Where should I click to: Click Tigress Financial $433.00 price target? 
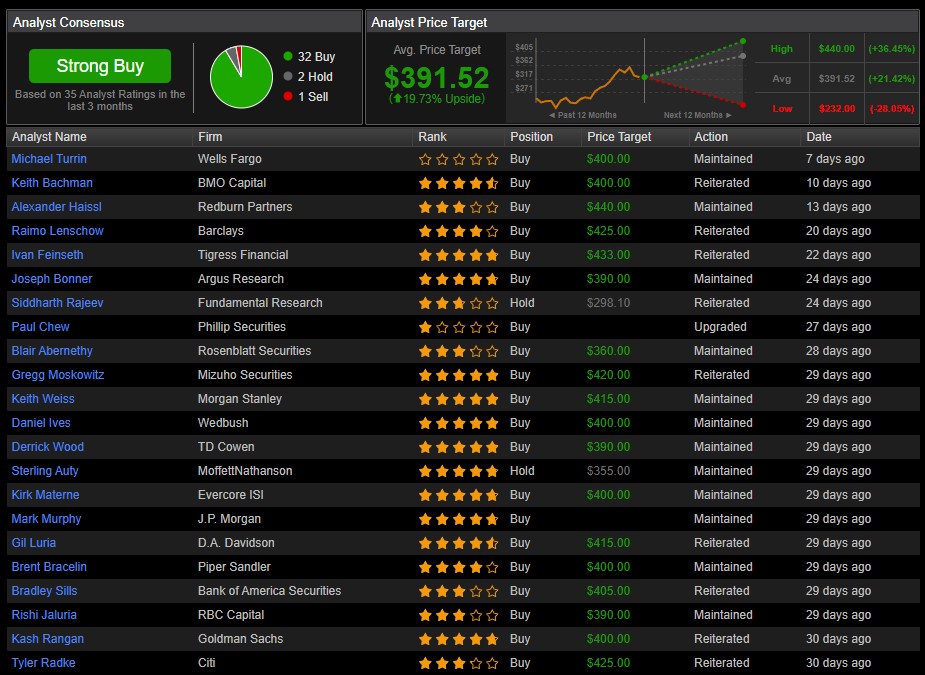(608, 255)
